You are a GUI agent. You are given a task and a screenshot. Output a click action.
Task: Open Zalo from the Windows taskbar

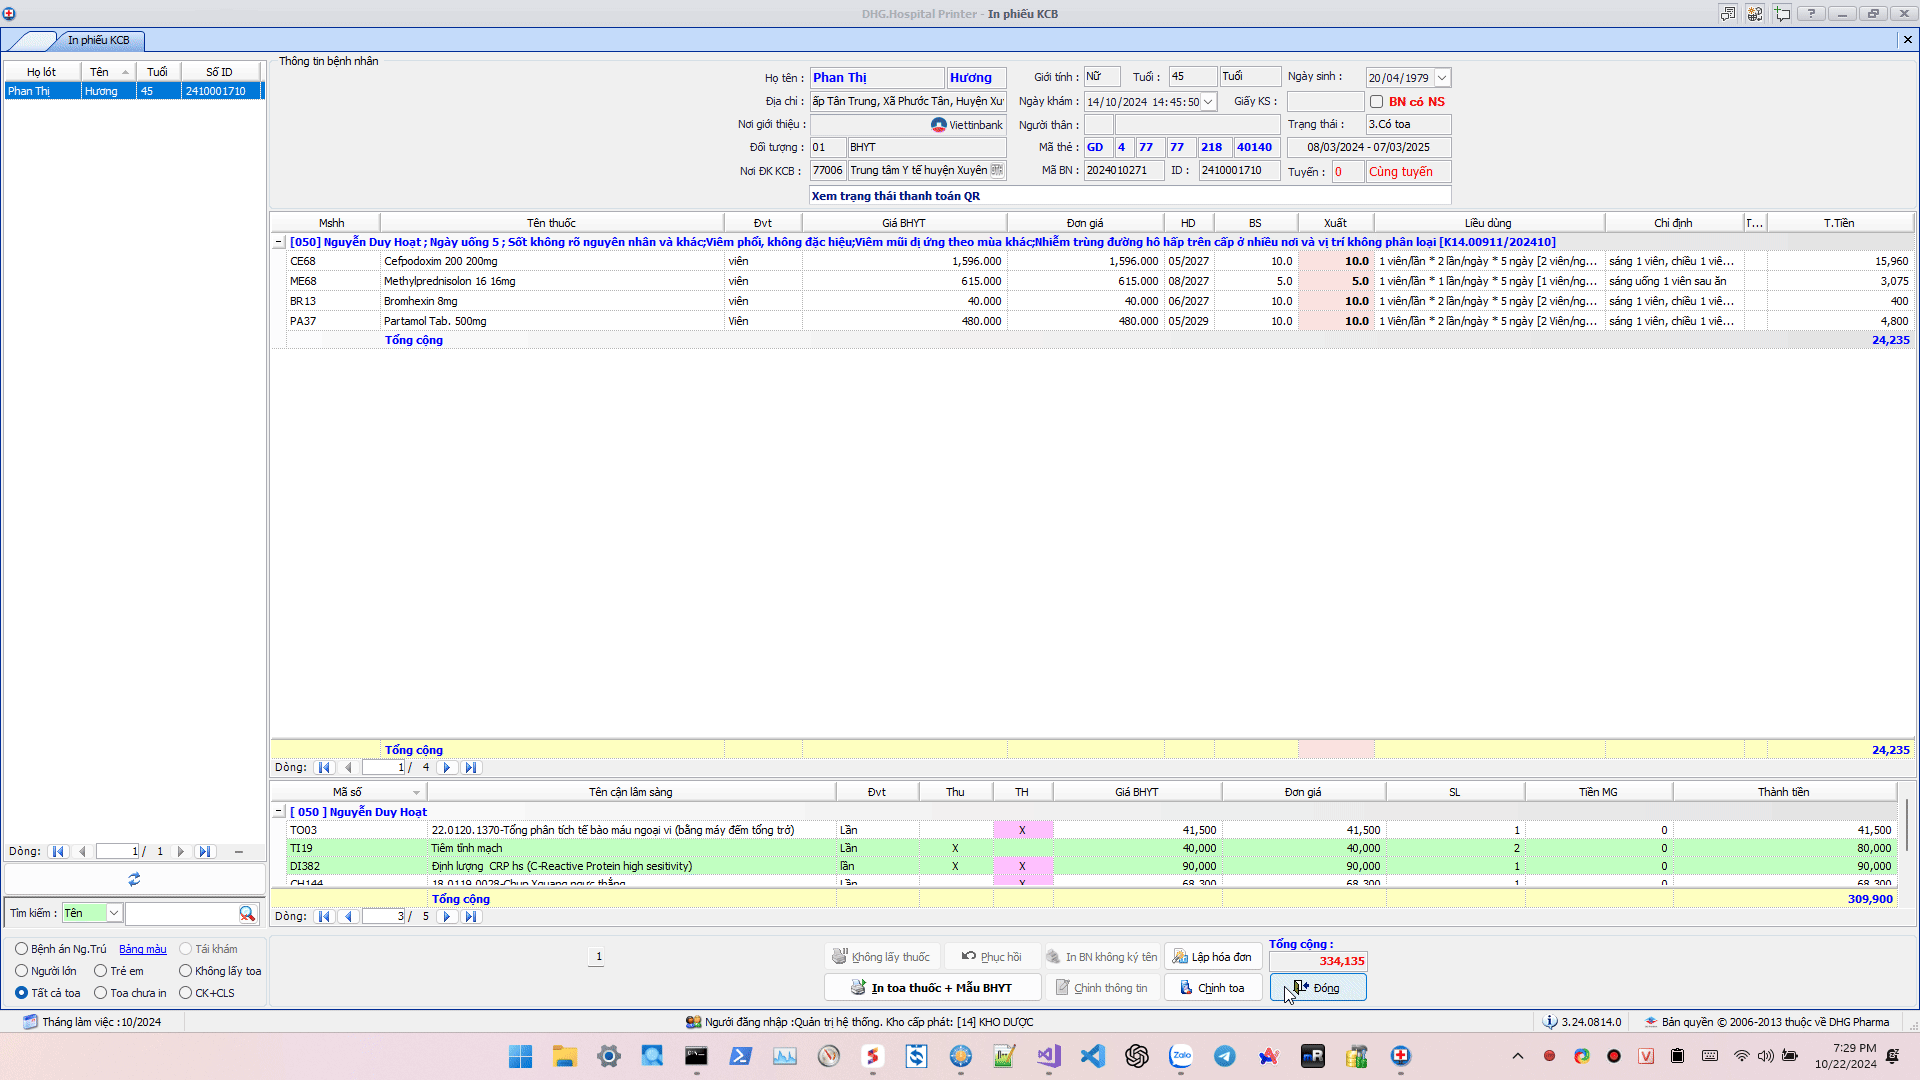click(1181, 1056)
